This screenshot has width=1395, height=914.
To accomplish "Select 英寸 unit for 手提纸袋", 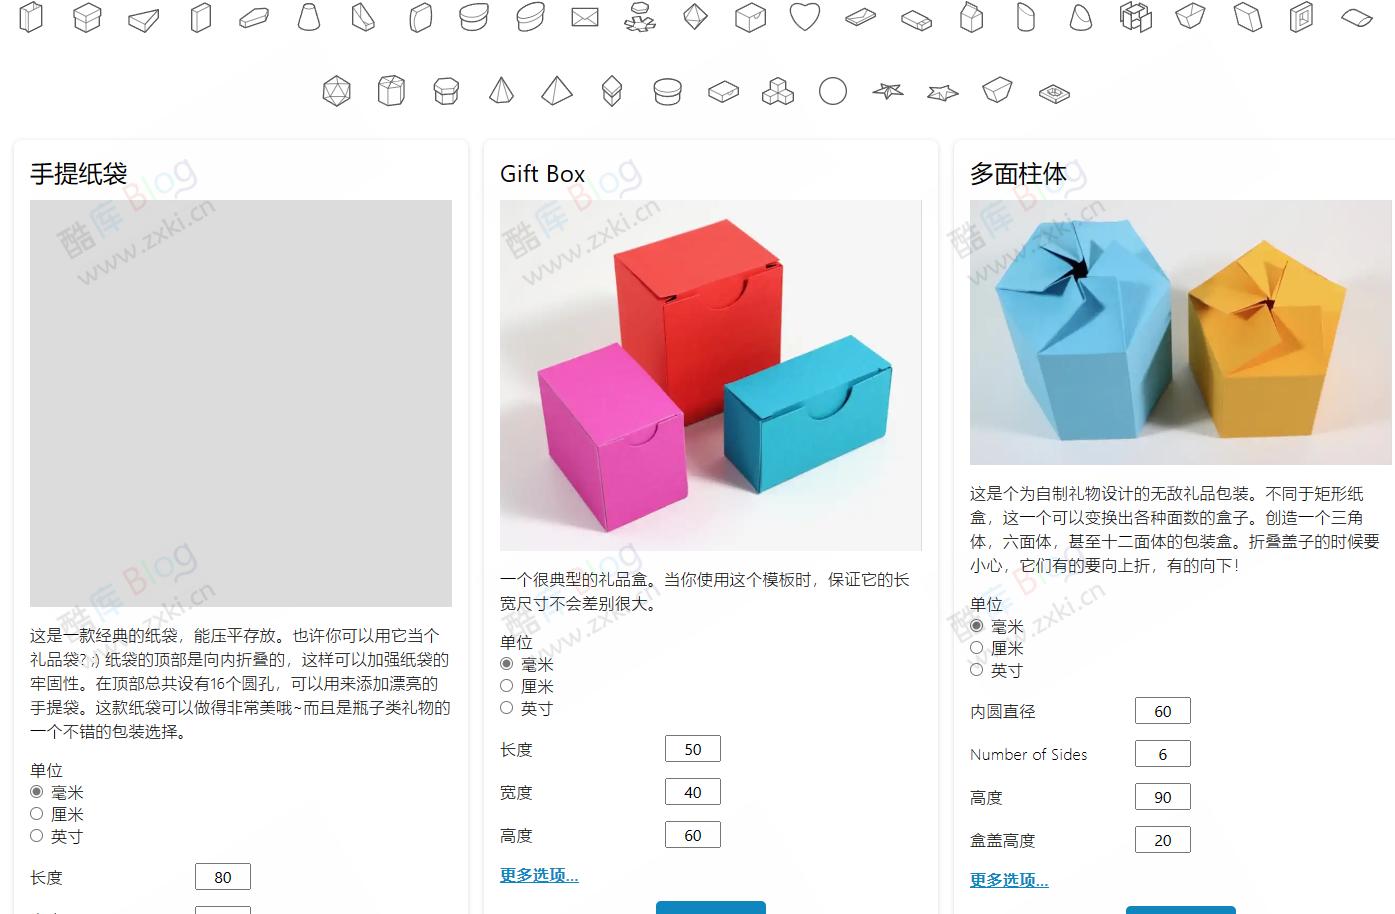I will pyautogui.click(x=37, y=836).
